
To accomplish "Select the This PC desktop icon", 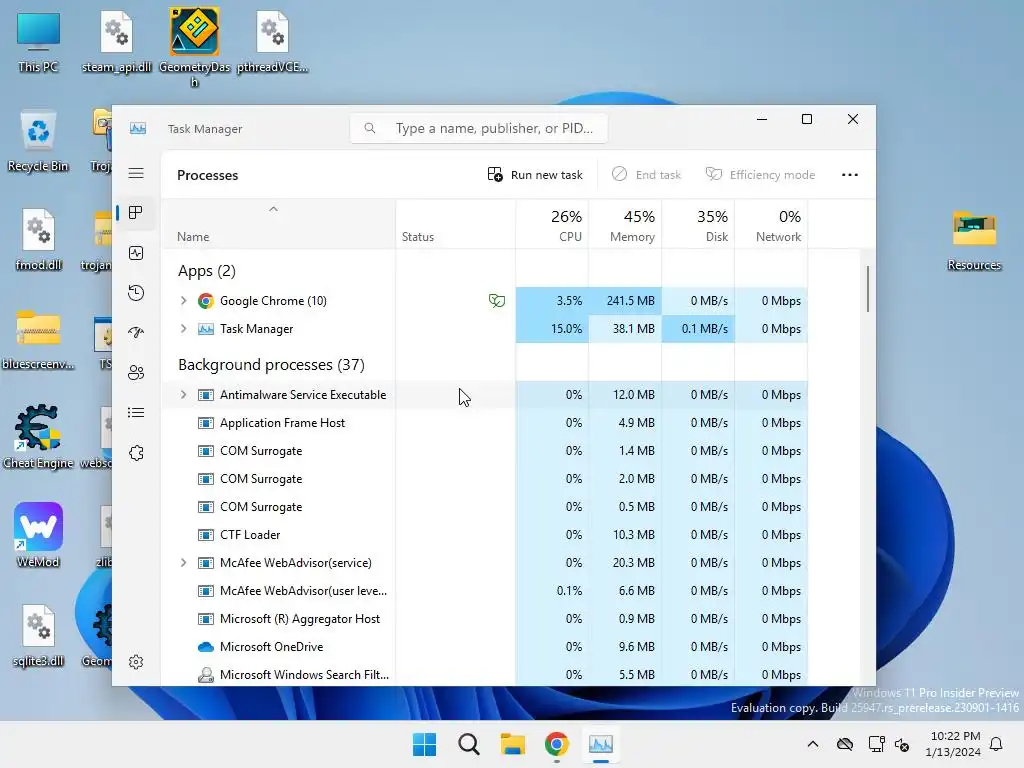I will pyautogui.click(x=38, y=42).
